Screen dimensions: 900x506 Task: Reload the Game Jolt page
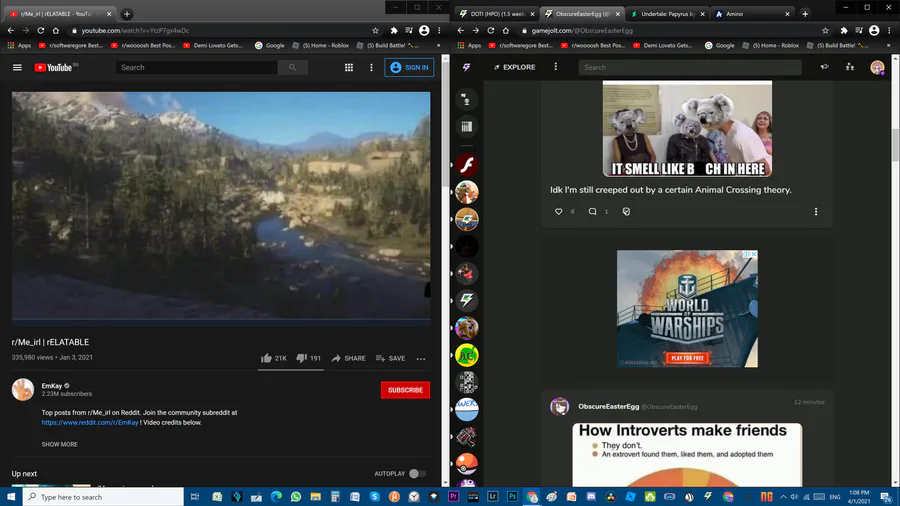pos(491,30)
